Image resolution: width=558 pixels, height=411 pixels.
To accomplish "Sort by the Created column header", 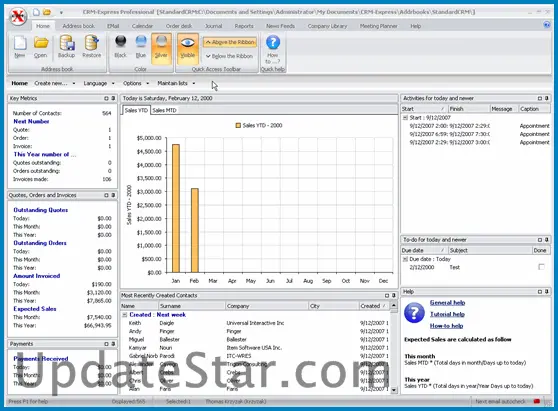I will point(373,306).
